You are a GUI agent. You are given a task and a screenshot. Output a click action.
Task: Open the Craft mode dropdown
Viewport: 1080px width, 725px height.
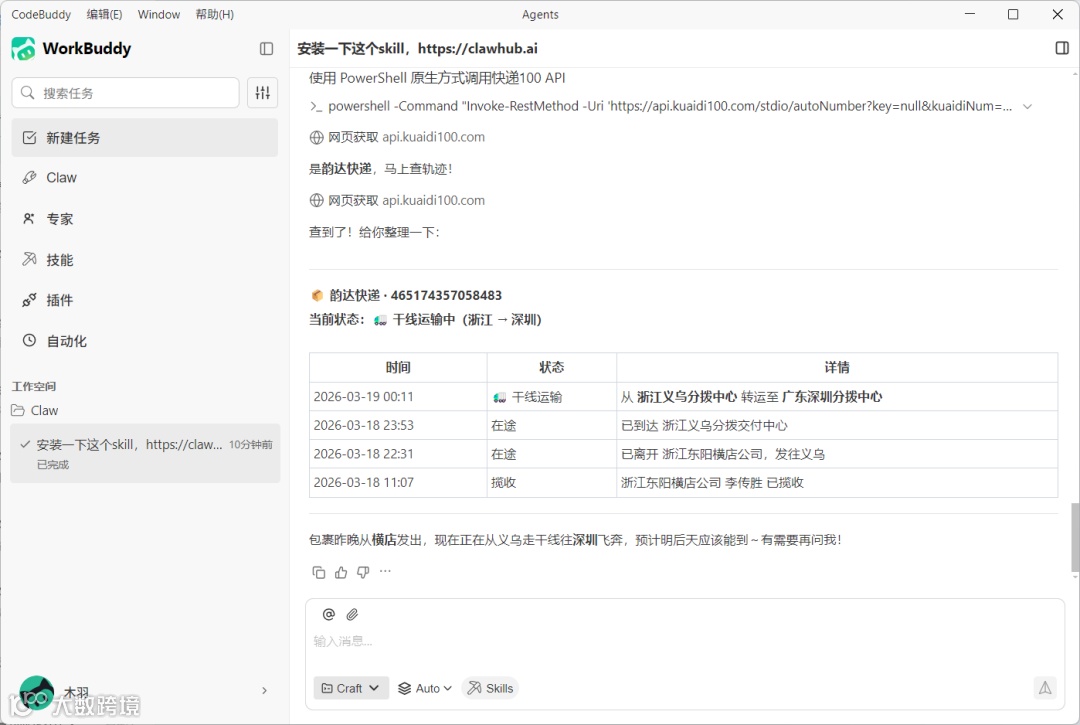pyautogui.click(x=351, y=688)
